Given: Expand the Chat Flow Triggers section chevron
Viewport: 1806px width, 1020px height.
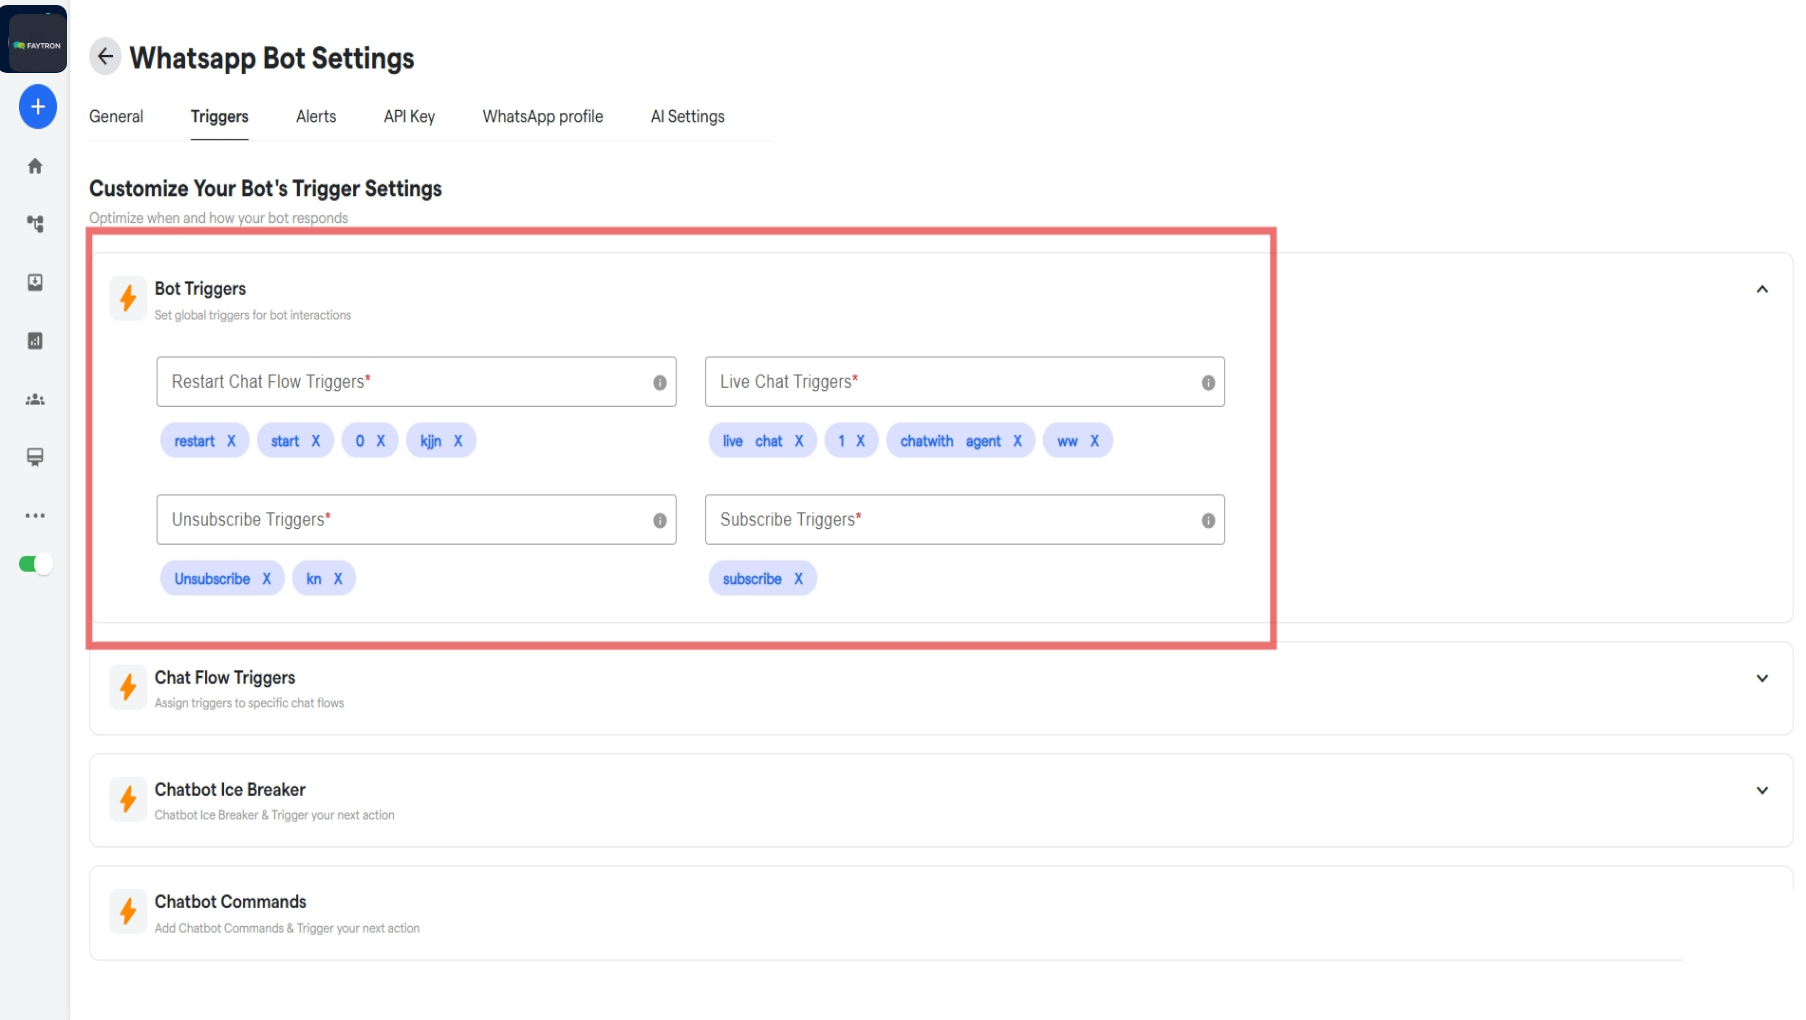Looking at the screenshot, I should pos(1762,678).
